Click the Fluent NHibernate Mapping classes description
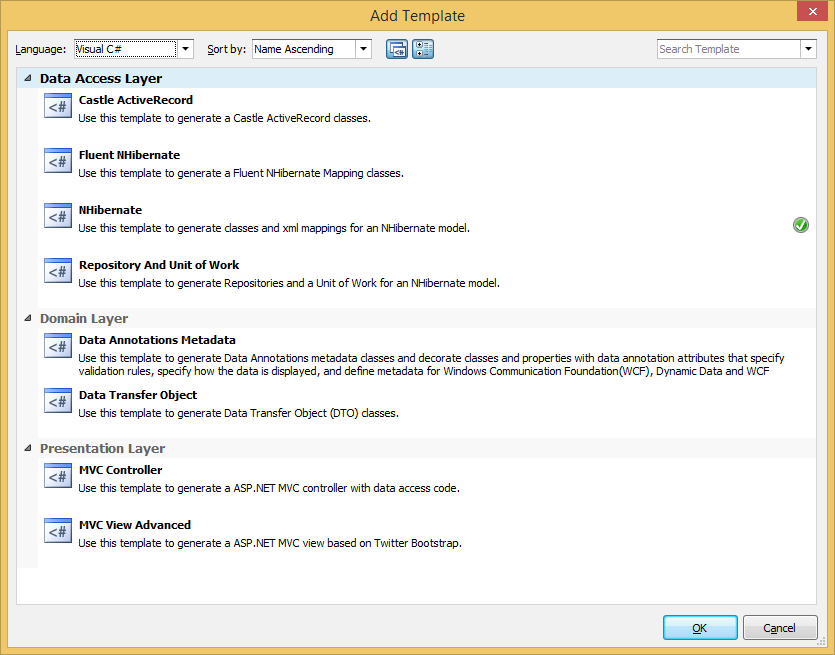Viewport: 835px width, 655px height. [241, 173]
